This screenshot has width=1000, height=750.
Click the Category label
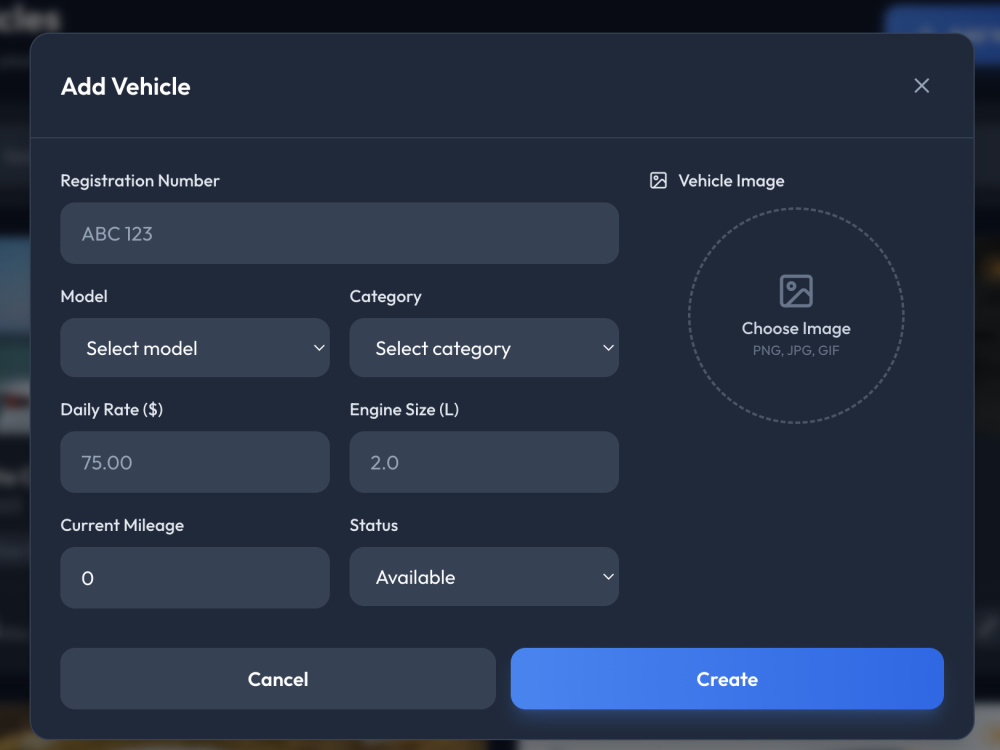[385, 297]
